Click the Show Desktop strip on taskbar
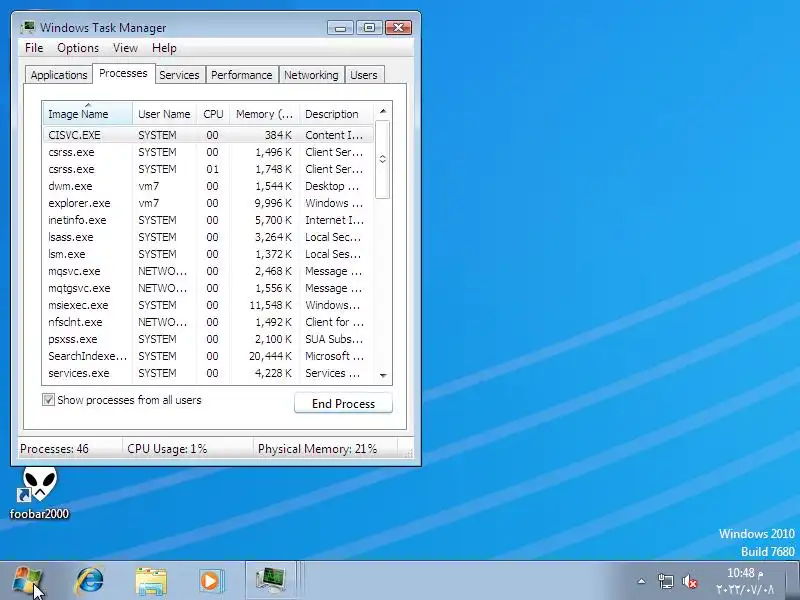This screenshot has width=800, height=600. [x=794, y=581]
